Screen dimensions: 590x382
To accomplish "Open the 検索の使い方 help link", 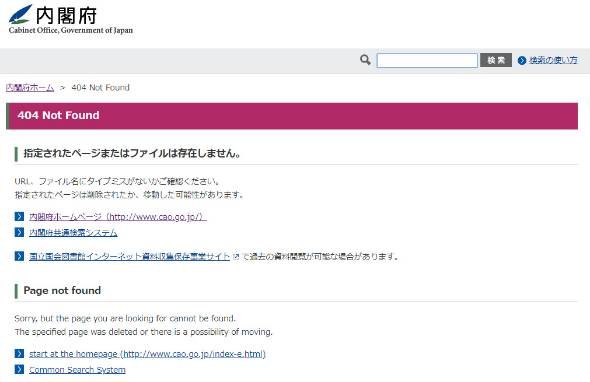I will [x=553, y=60].
